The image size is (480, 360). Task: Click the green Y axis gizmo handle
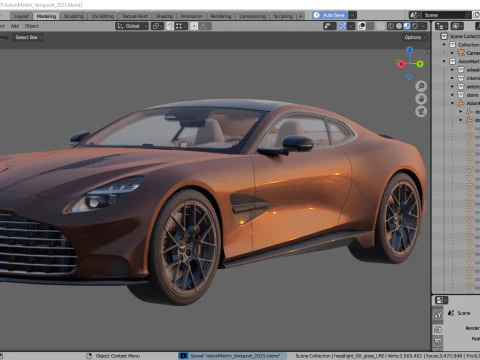[x=420, y=63]
